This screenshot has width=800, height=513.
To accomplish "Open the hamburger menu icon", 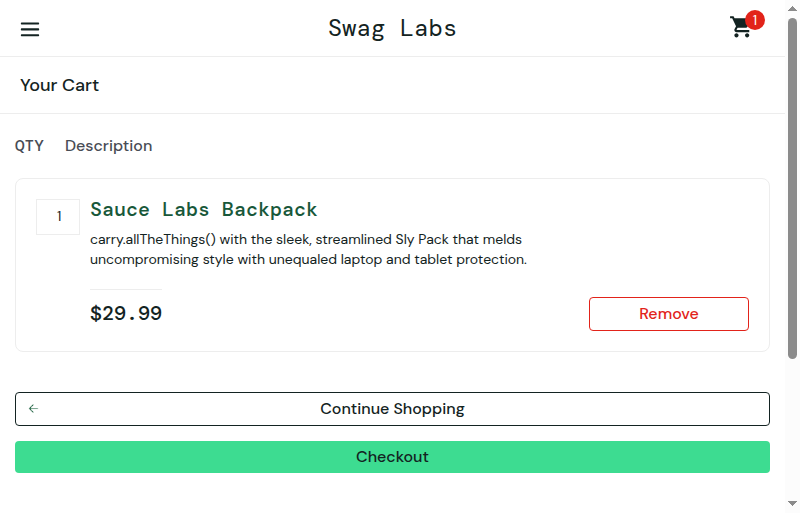I will [x=30, y=29].
